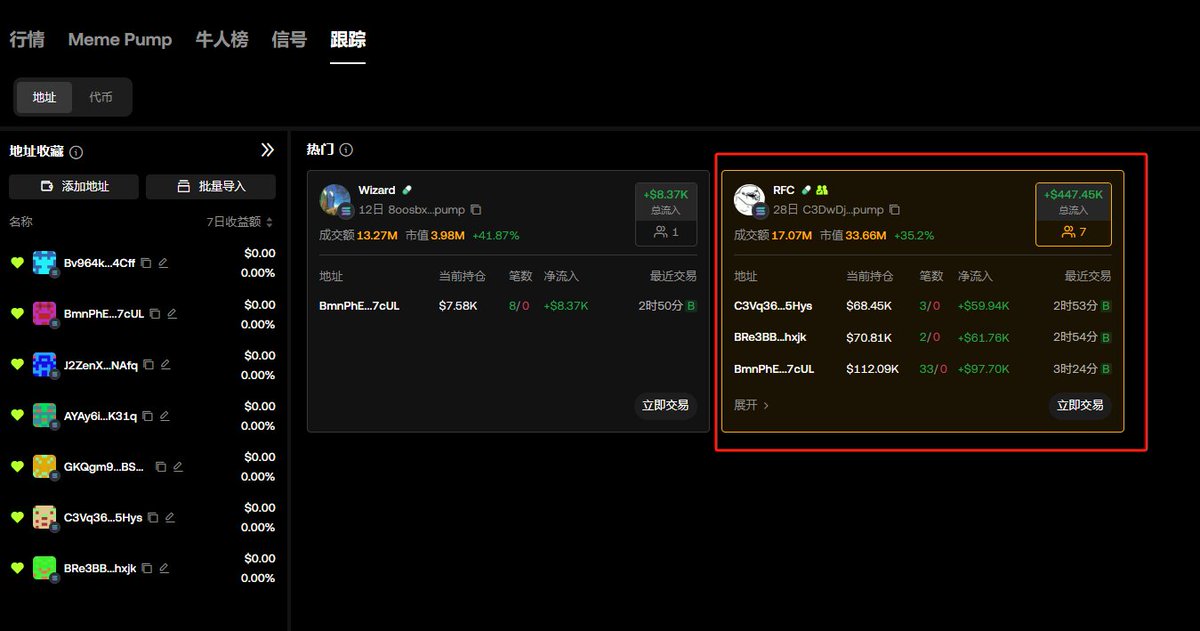
Task: Sort by 7日收益额 column
Action: point(240,221)
